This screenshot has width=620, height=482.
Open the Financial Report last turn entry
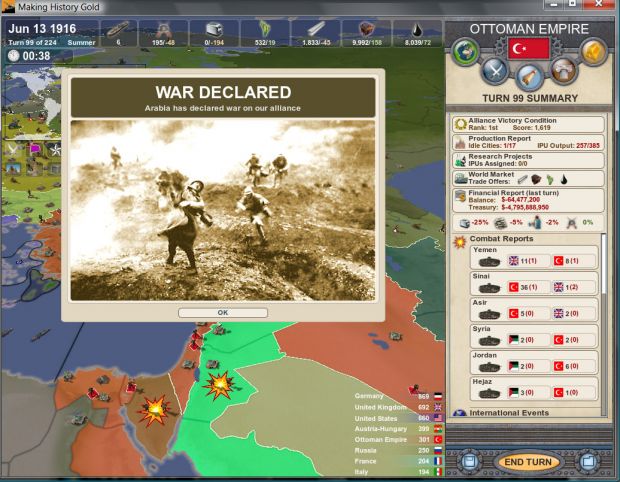coord(528,200)
